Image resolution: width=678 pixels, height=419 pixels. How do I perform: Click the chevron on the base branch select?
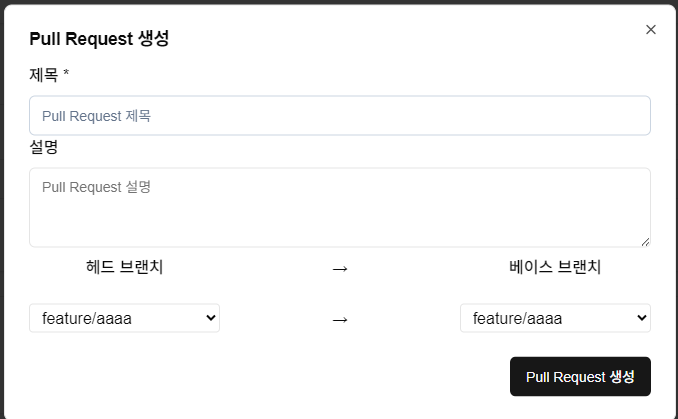(x=642, y=318)
